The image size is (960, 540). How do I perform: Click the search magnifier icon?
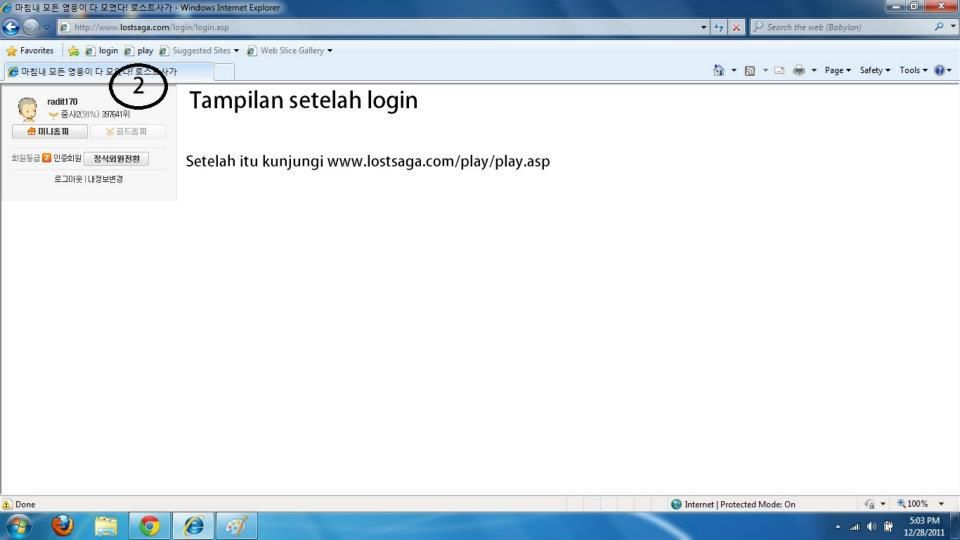(939, 27)
